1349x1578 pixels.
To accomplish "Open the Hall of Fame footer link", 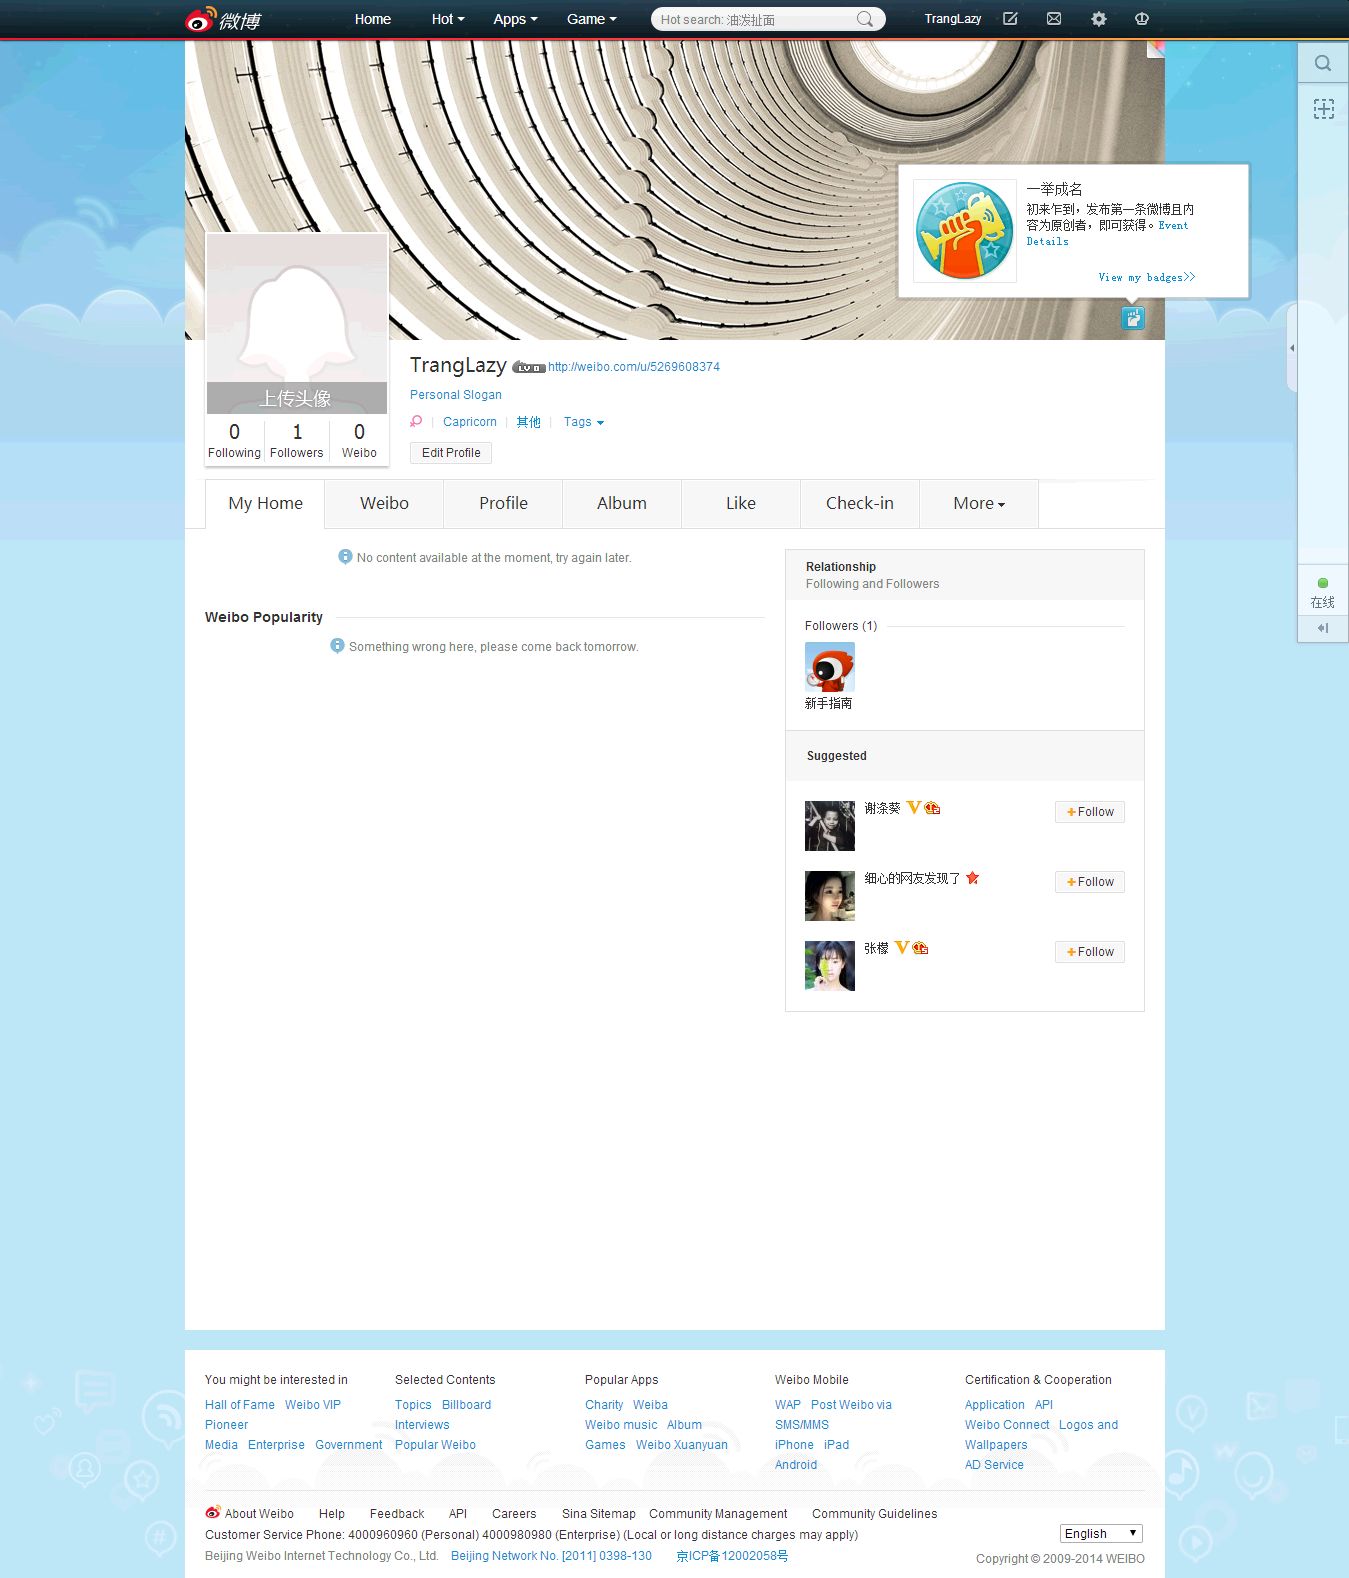I will point(240,1405).
